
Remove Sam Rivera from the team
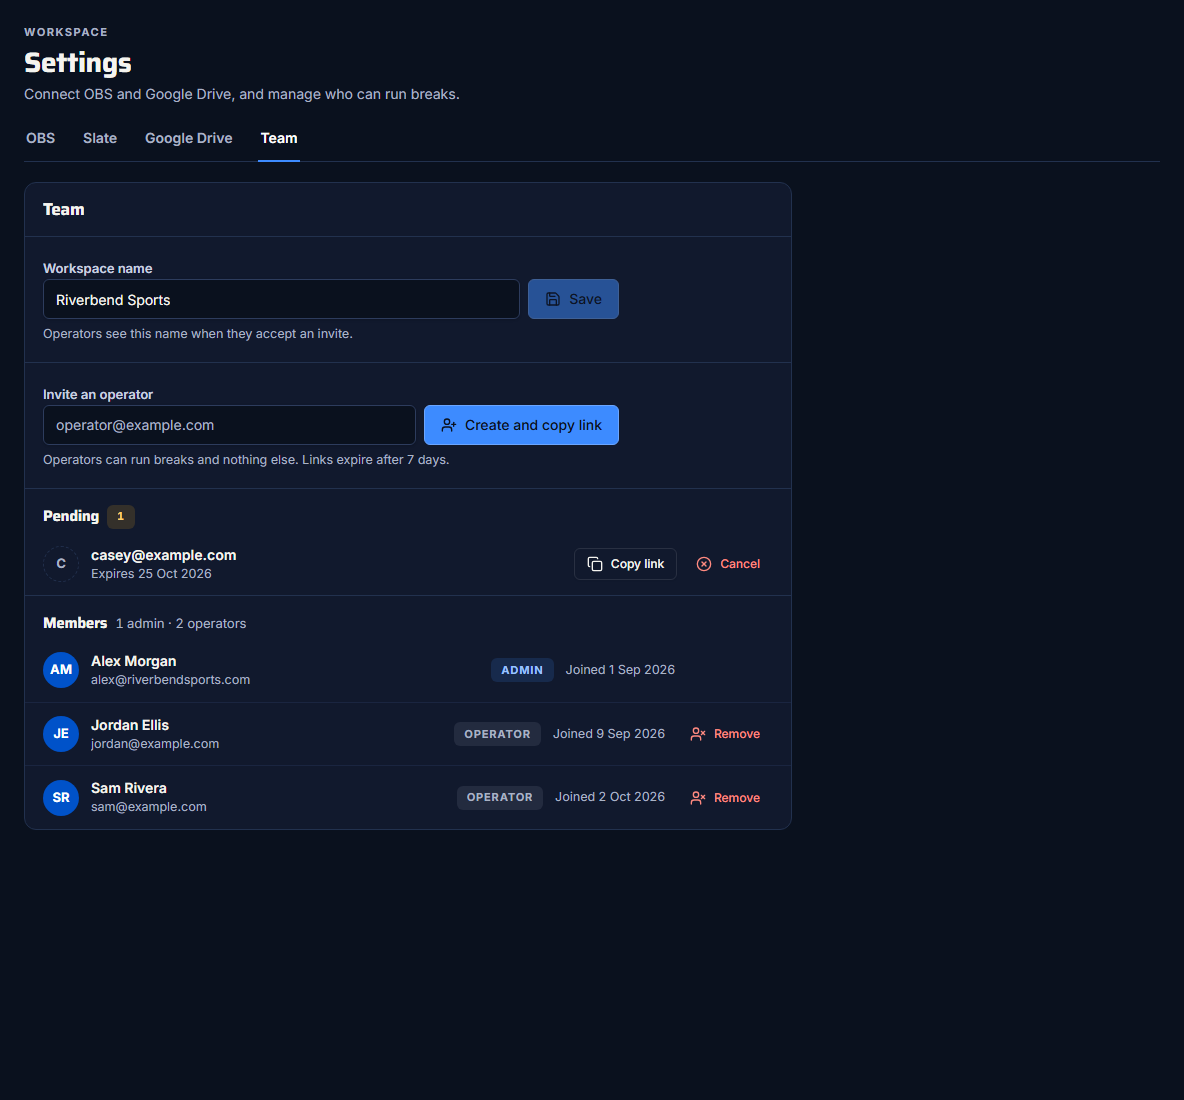(725, 797)
